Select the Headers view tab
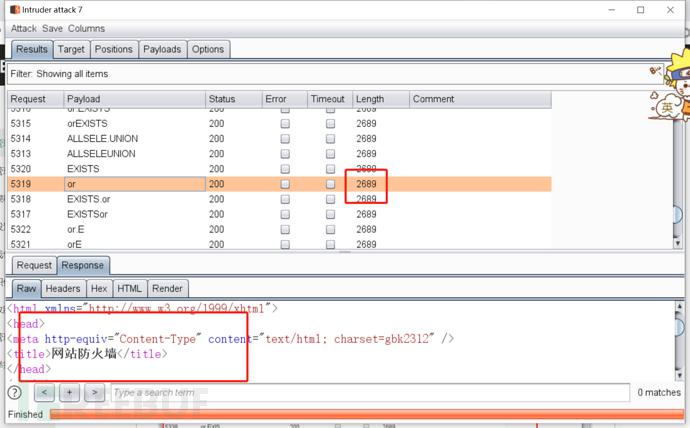The height and width of the screenshot is (428, 690). point(63,289)
